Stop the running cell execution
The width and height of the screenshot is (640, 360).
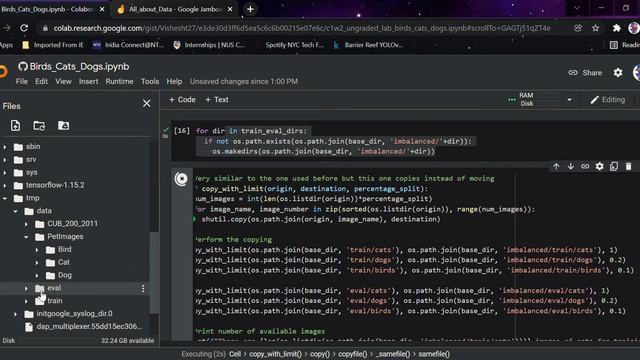pos(181,179)
